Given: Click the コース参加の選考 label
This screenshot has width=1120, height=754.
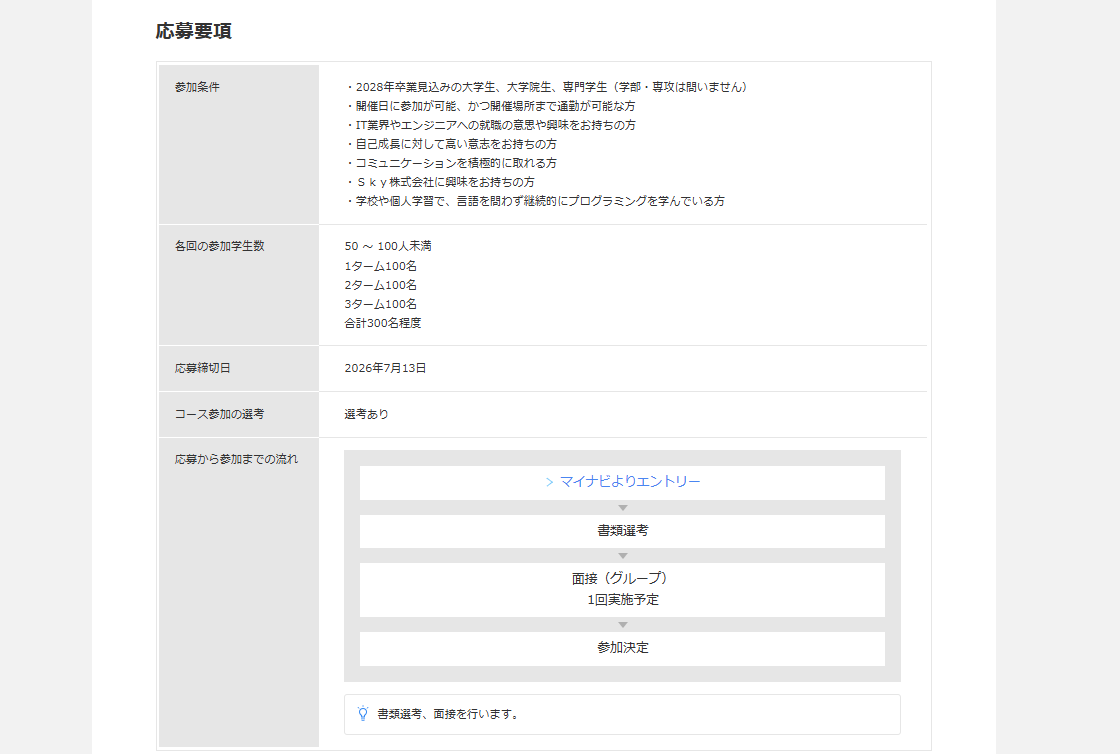Looking at the screenshot, I should (x=219, y=414).
